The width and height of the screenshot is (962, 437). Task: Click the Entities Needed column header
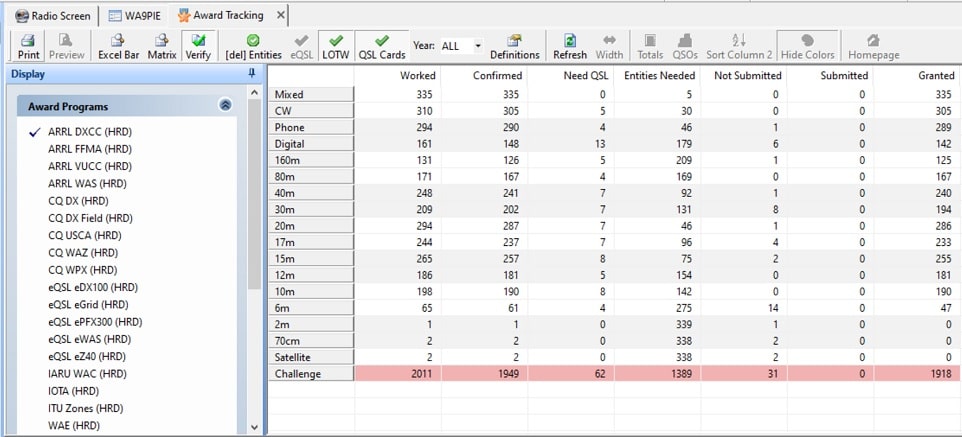657,75
